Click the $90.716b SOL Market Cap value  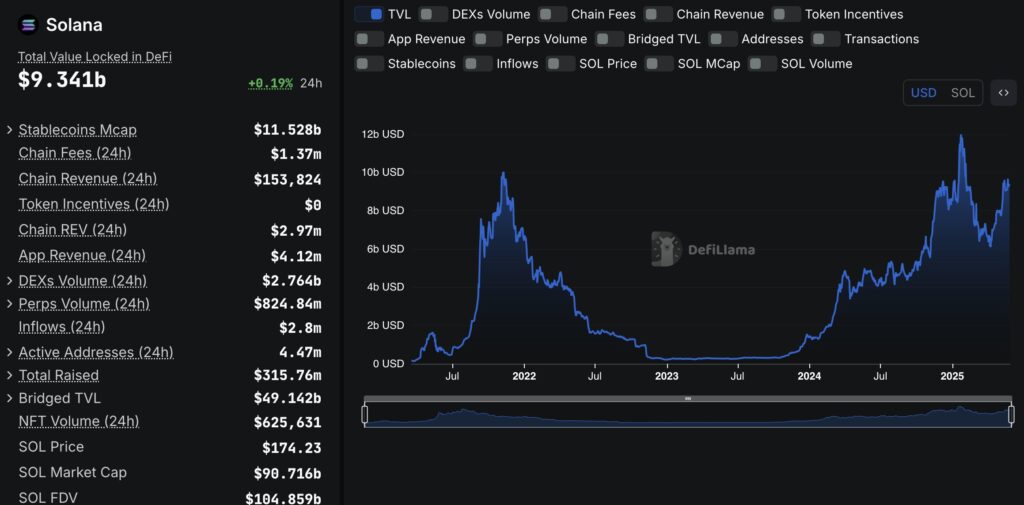coord(287,472)
